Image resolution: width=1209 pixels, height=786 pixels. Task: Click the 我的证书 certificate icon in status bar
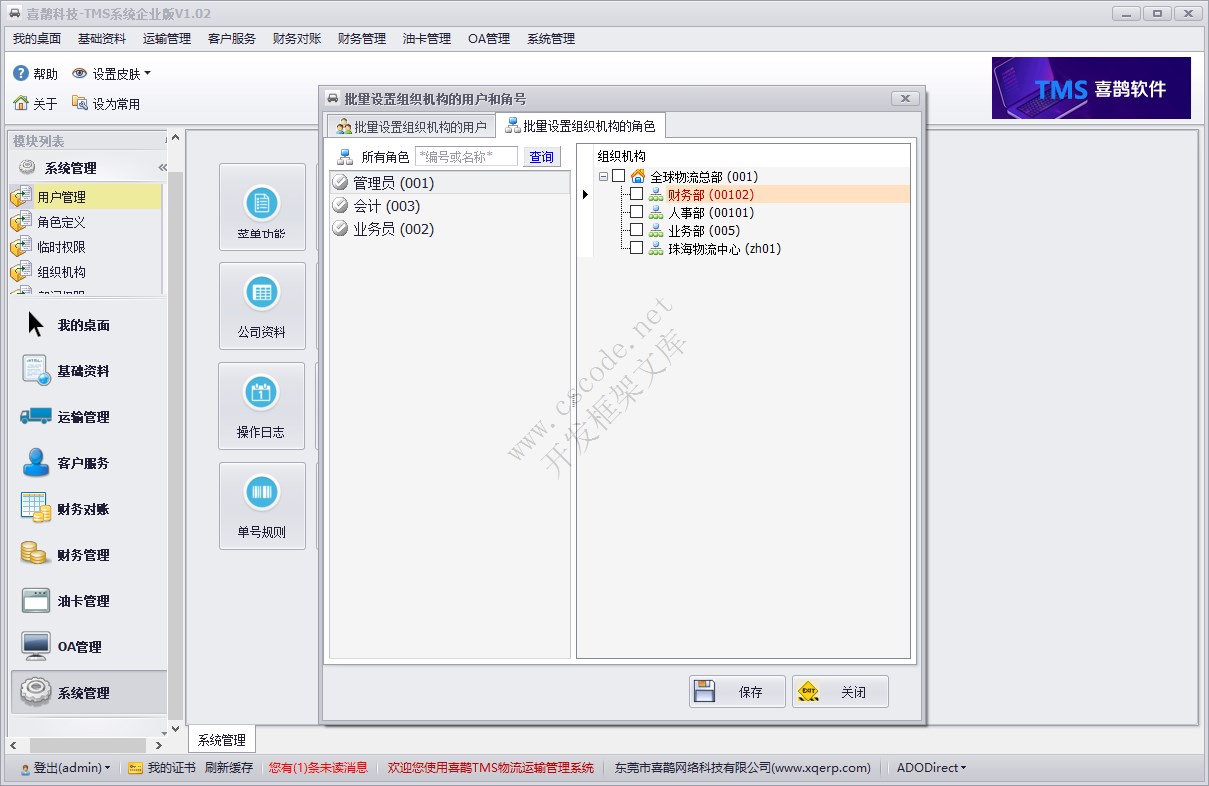(136, 768)
